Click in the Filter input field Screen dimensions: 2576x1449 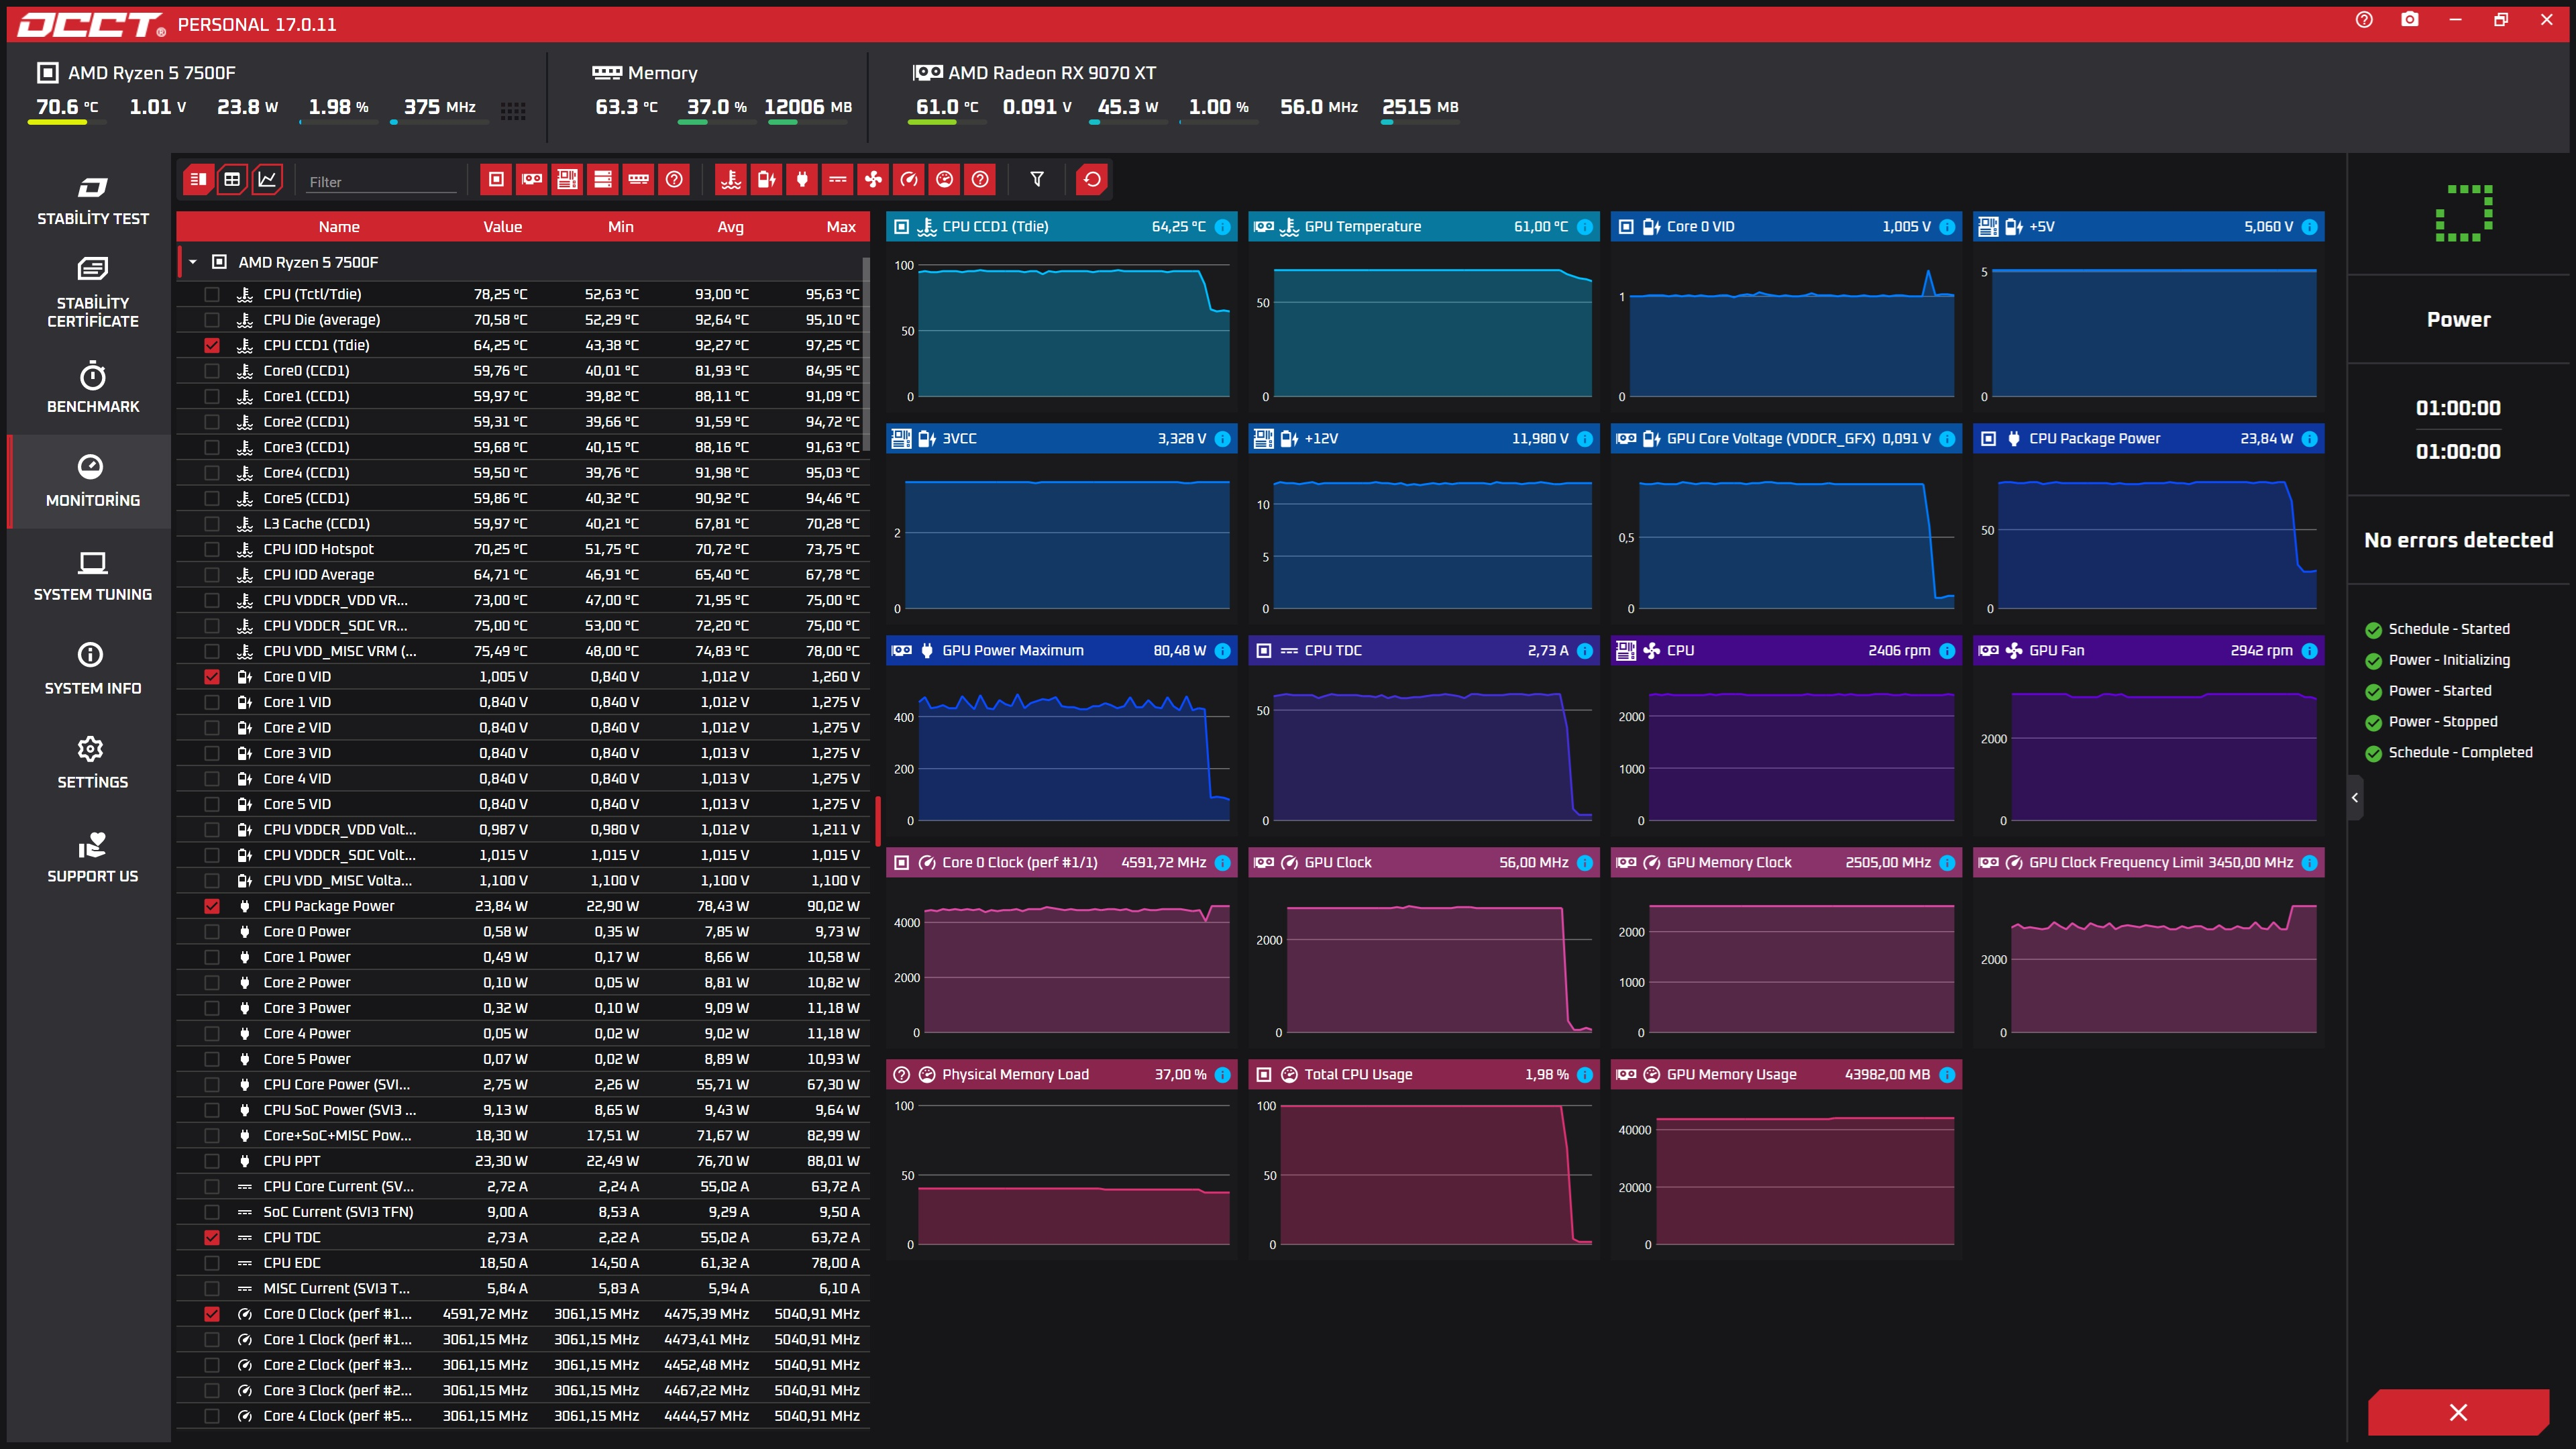(x=381, y=182)
